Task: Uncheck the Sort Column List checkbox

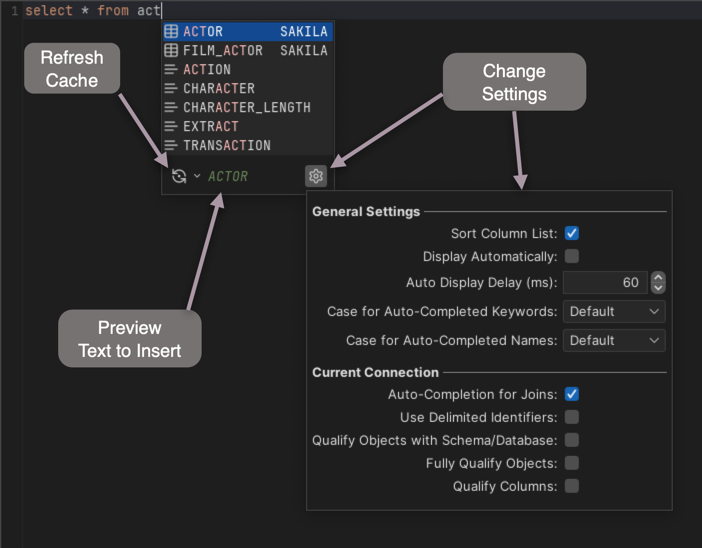Action: point(572,233)
